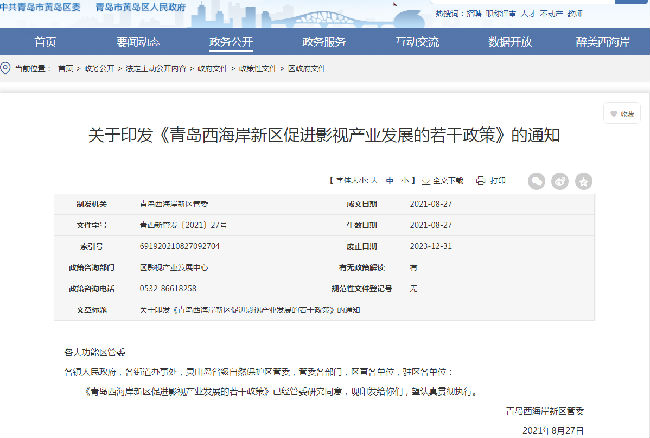
Task: Open the 要闻动态 navigation tab
Action: 138,42
